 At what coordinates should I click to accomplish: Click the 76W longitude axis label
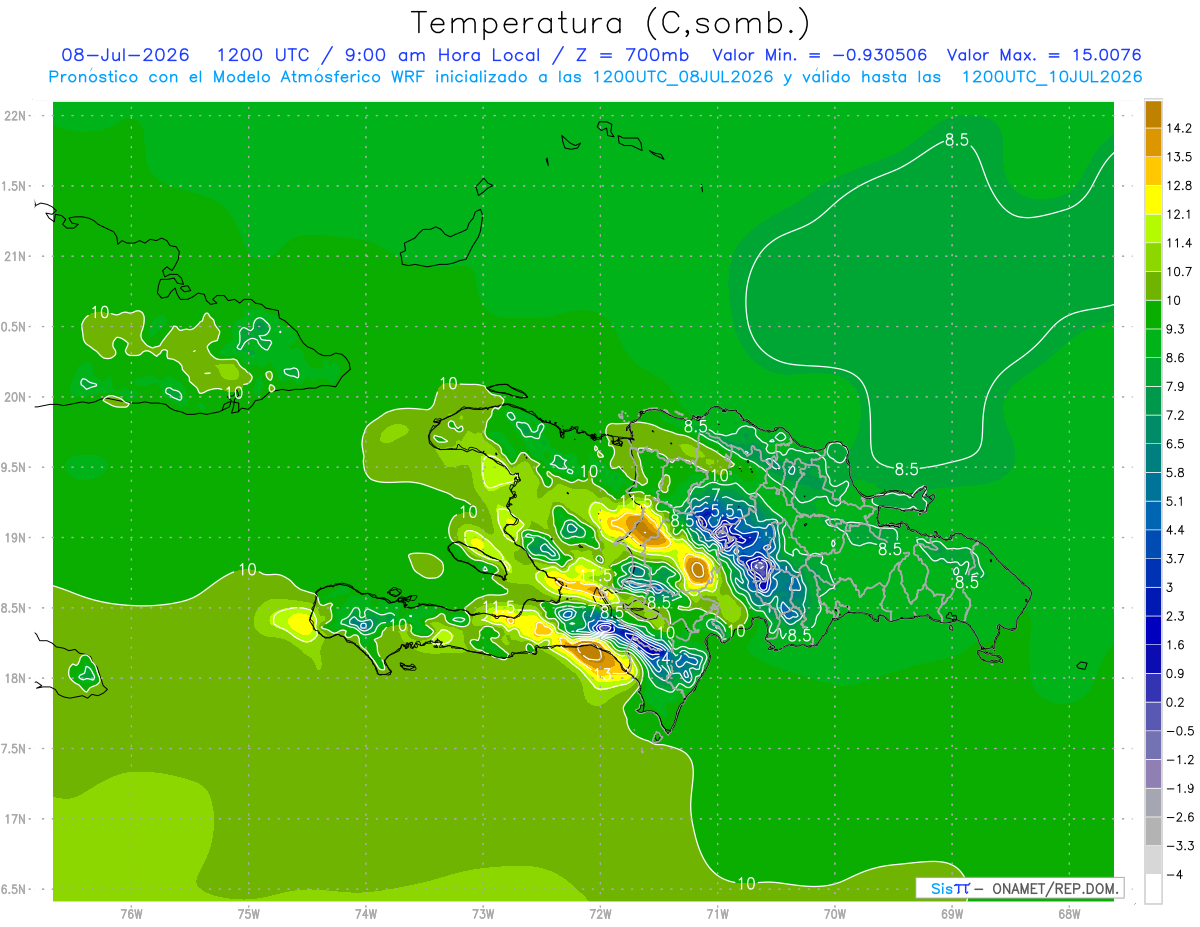click(131, 913)
